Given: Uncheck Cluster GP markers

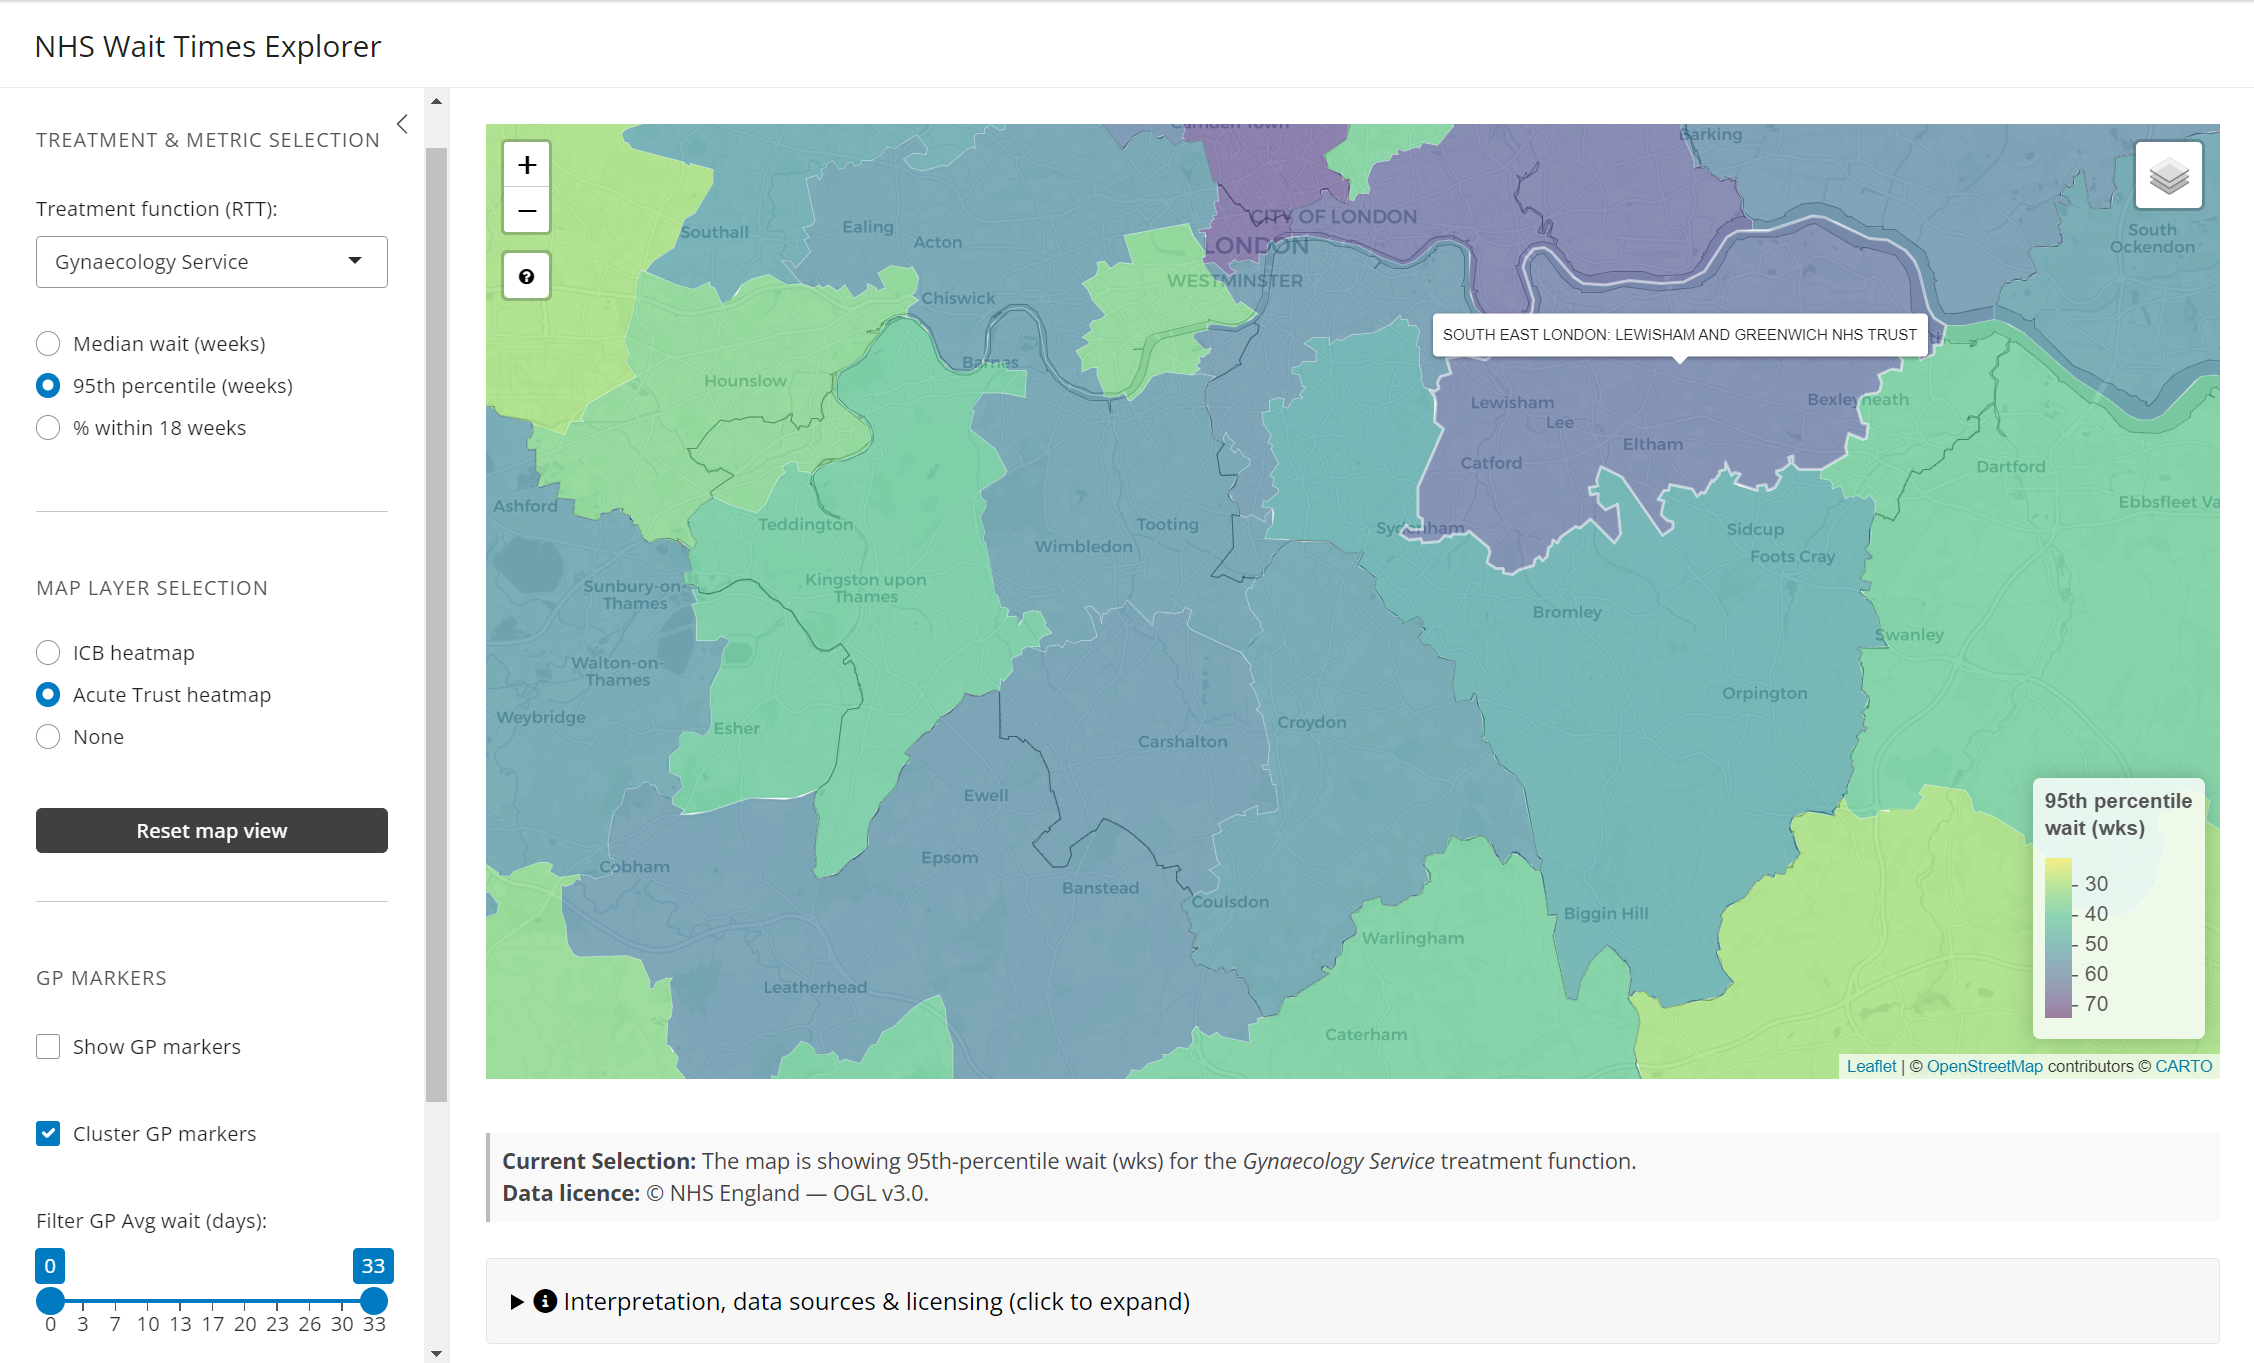Looking at the screenshot, I should 48,1133.
